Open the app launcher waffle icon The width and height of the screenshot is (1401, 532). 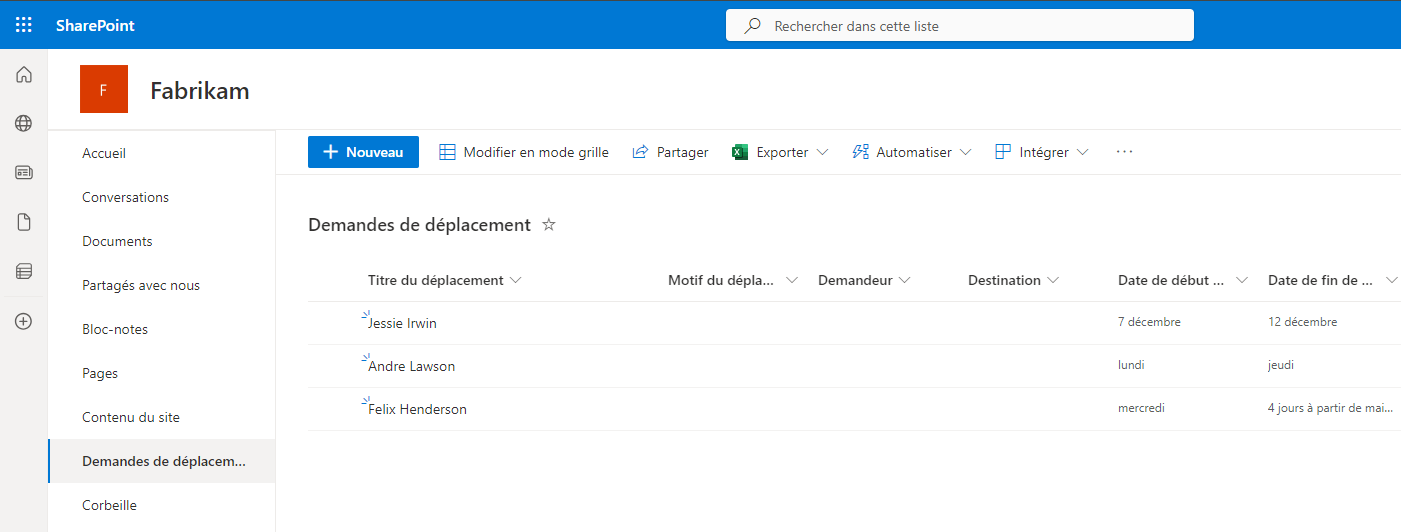pyautogui.click(x=24, y=25)
